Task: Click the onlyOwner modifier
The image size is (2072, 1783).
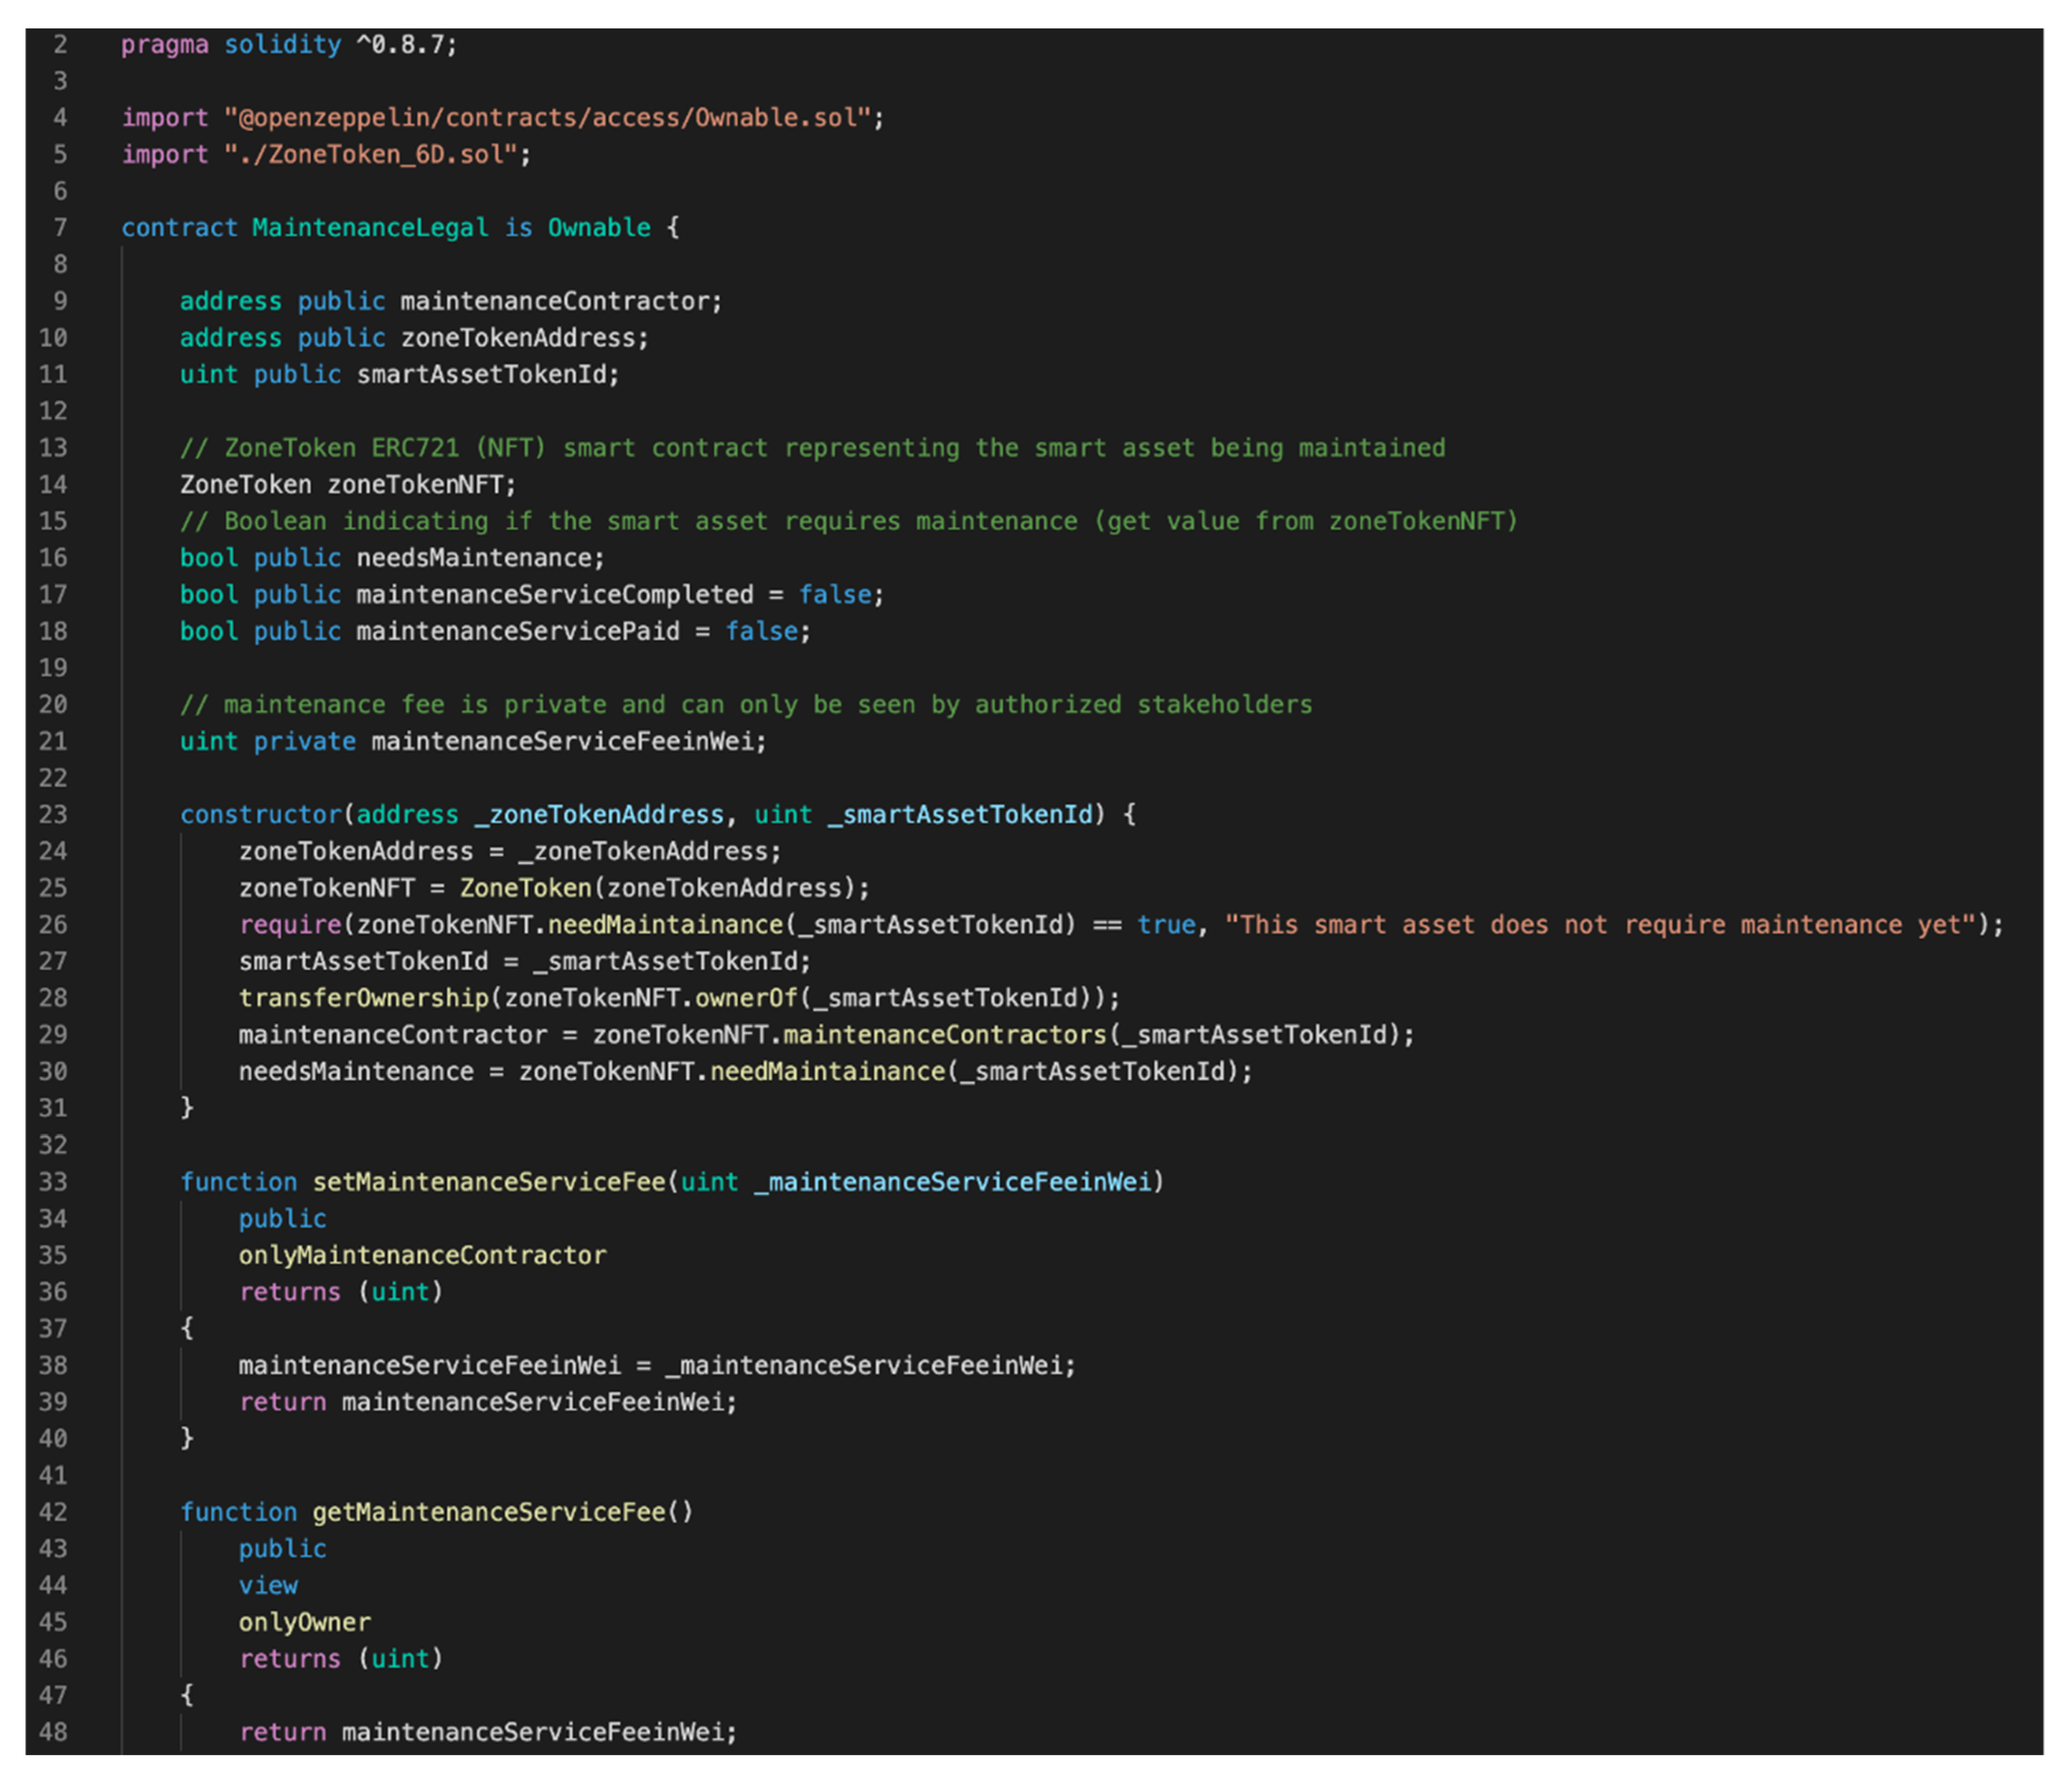Action: pos(304,1622)
